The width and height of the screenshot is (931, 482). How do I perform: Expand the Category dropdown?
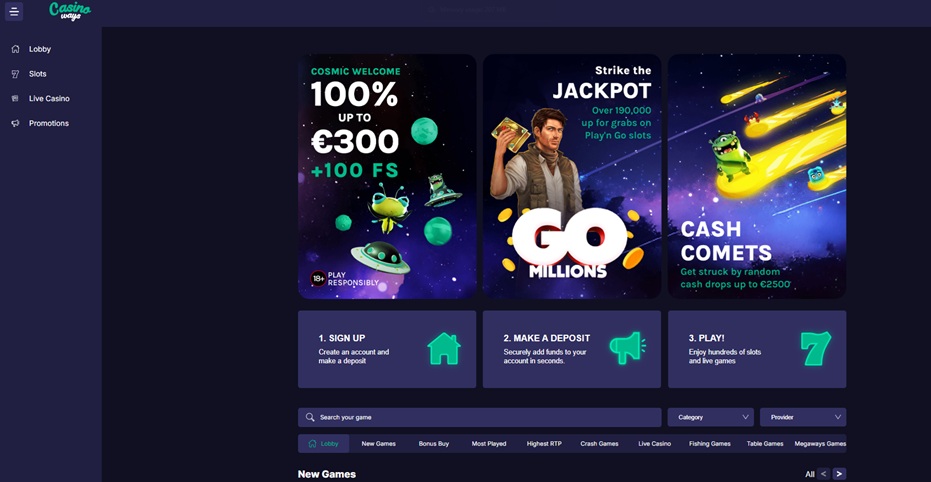click(x=710, y=417)
